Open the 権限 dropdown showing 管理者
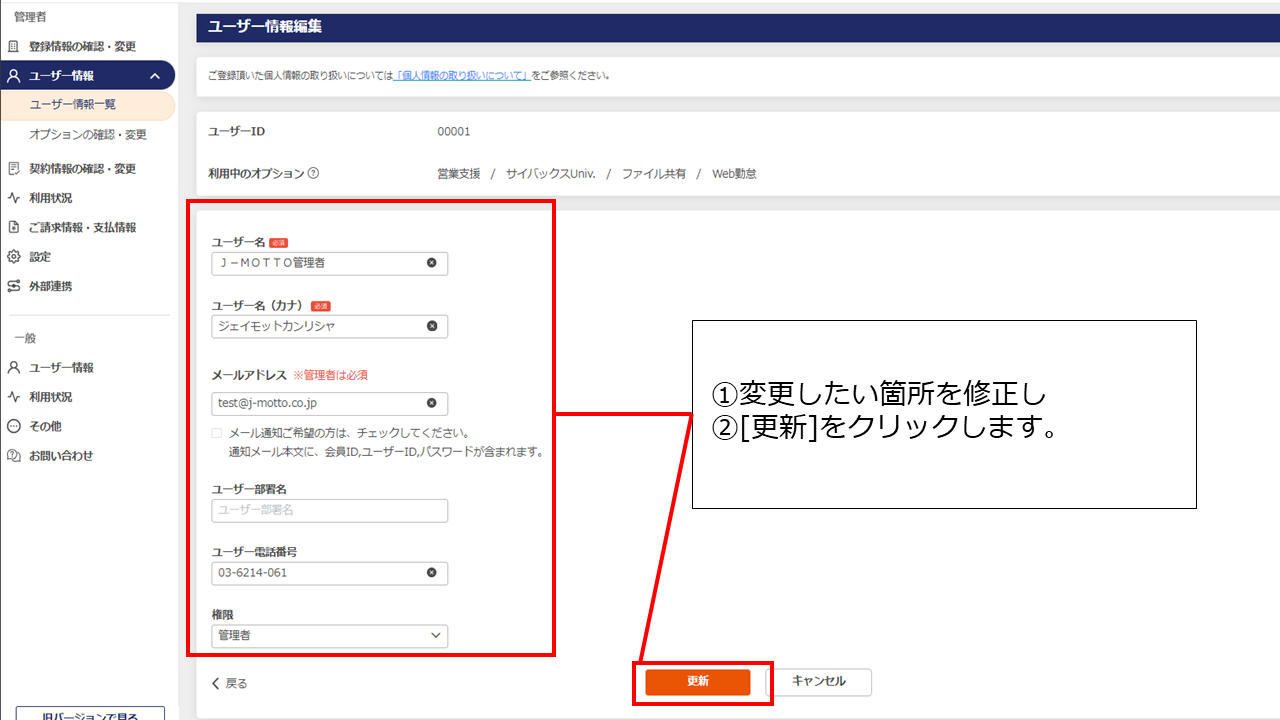The height and width of the screenshot is (720, 1280). pos(330,635)
